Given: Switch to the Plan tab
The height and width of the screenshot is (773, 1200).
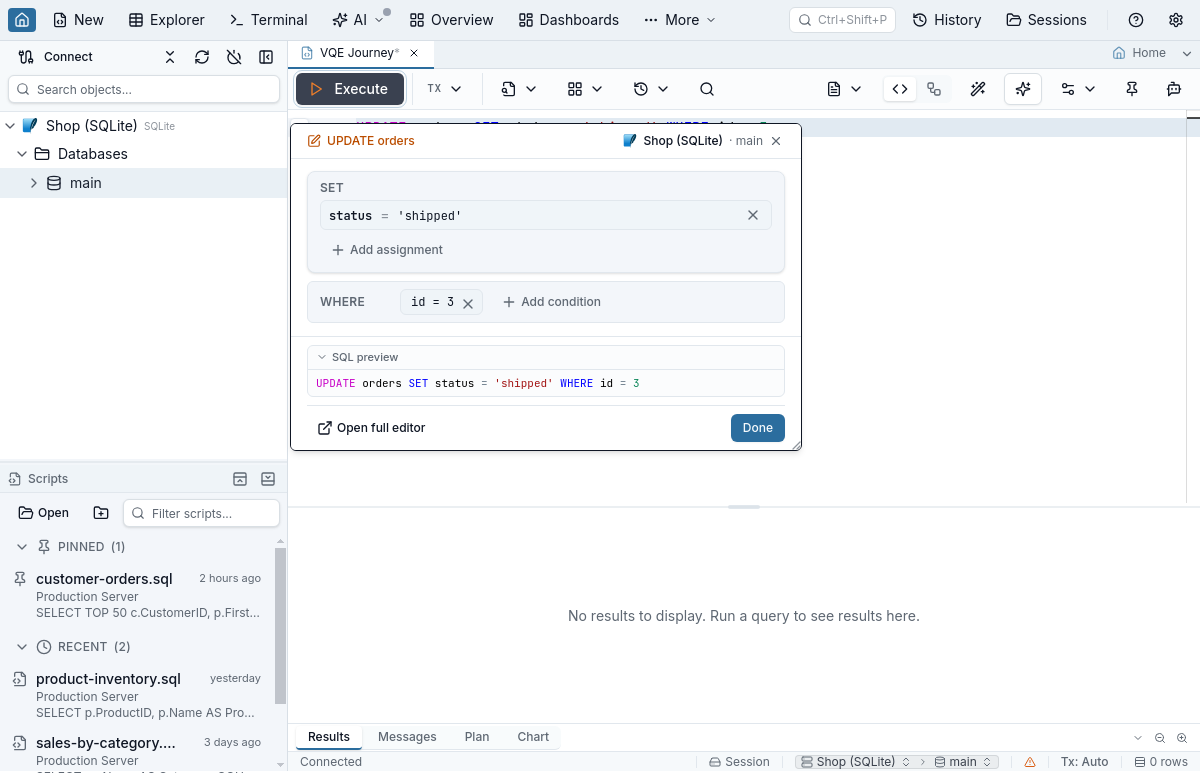Looking at the screenshot, I should coord(477,737).
